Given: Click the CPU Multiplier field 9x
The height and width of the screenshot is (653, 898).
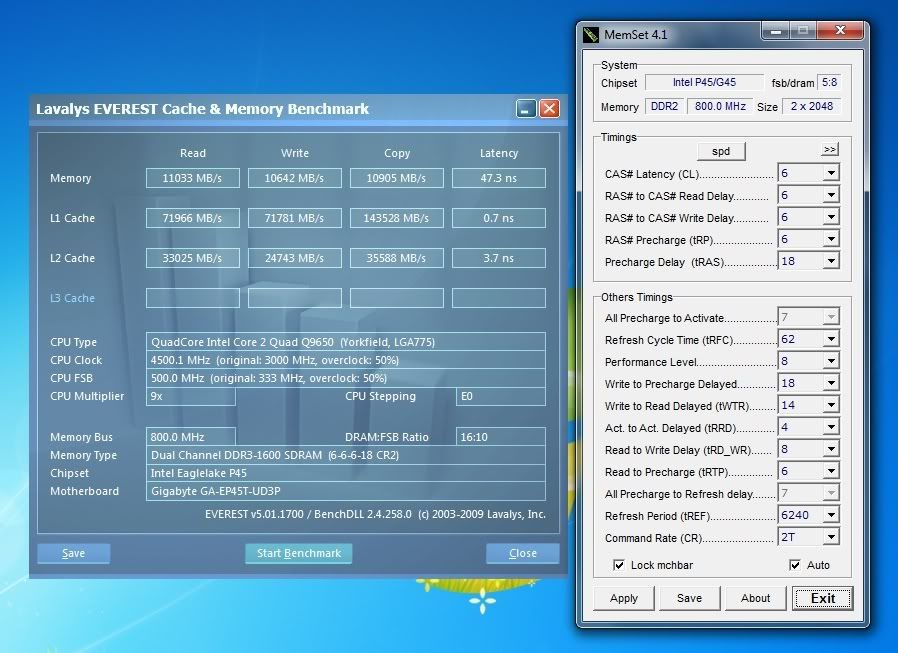Looking at the screenshot, I should click(191, 396).
